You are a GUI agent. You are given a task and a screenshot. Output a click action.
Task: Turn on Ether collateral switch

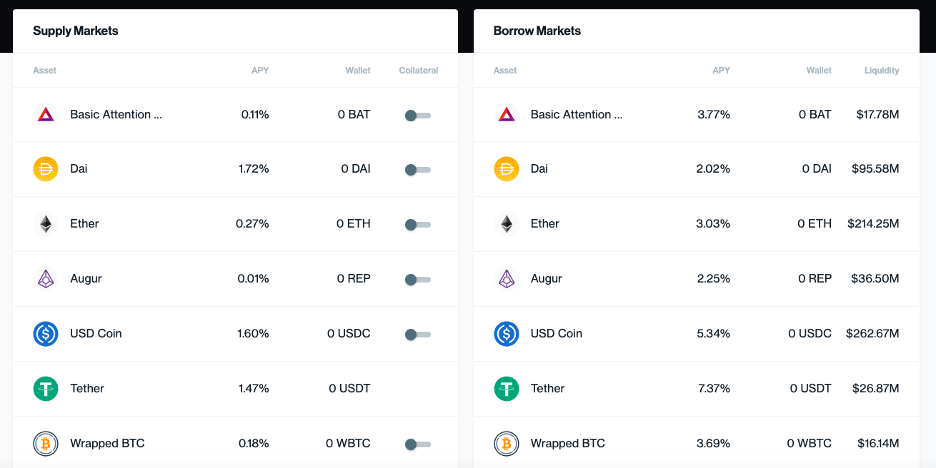tap(418, 225)
